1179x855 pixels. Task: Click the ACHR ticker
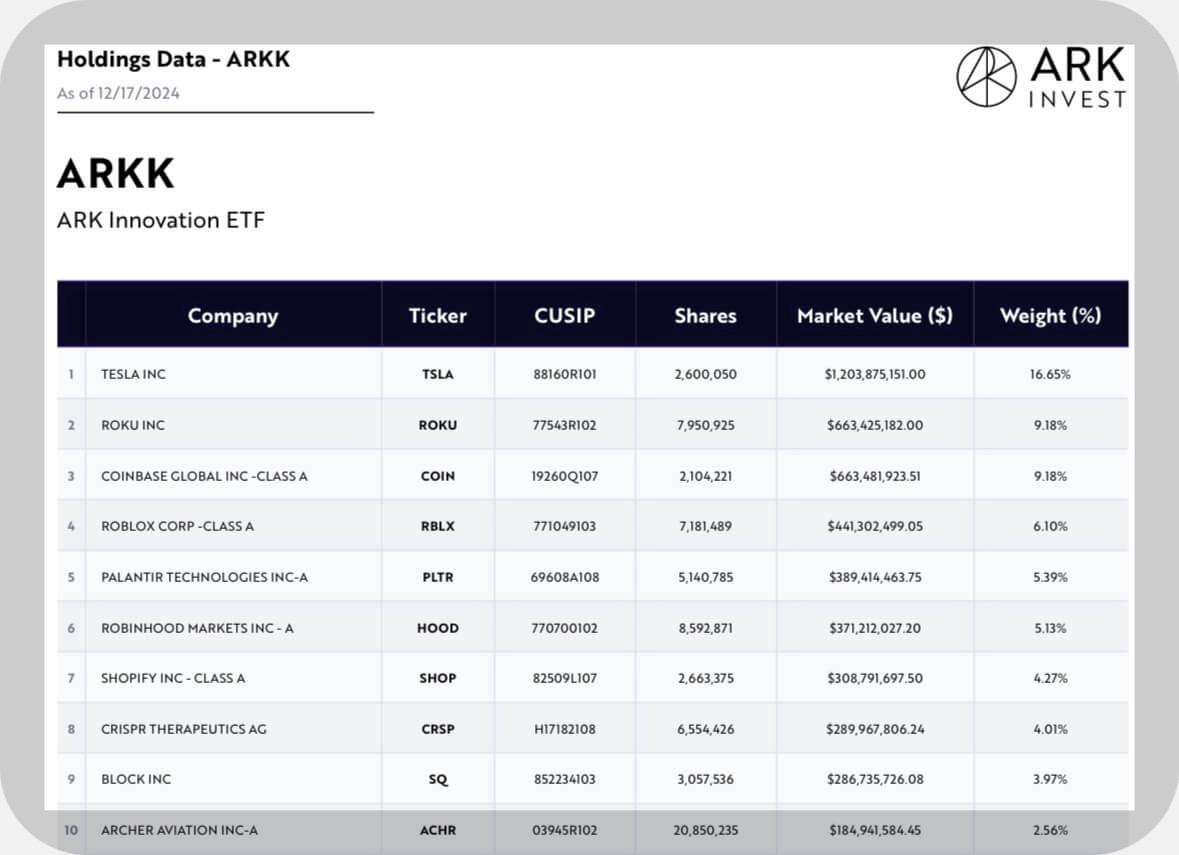pyautogui.click(x=438, y=830)
